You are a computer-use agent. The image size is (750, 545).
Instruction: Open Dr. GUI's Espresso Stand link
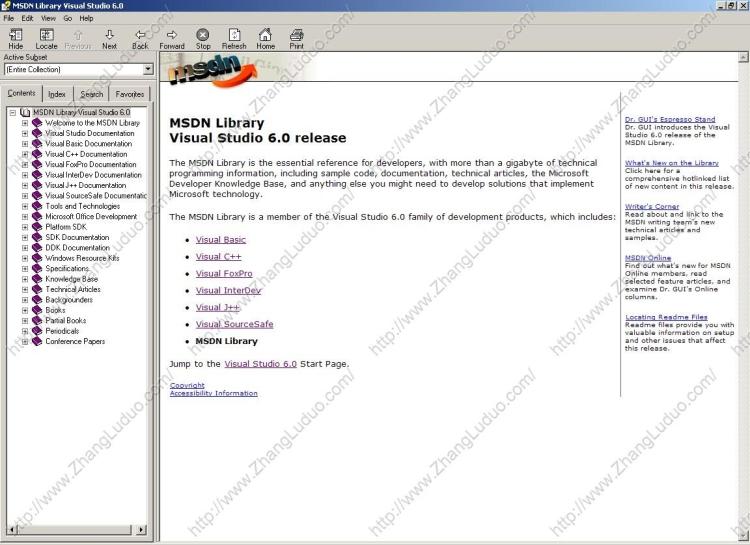click(x=670, y=119)
